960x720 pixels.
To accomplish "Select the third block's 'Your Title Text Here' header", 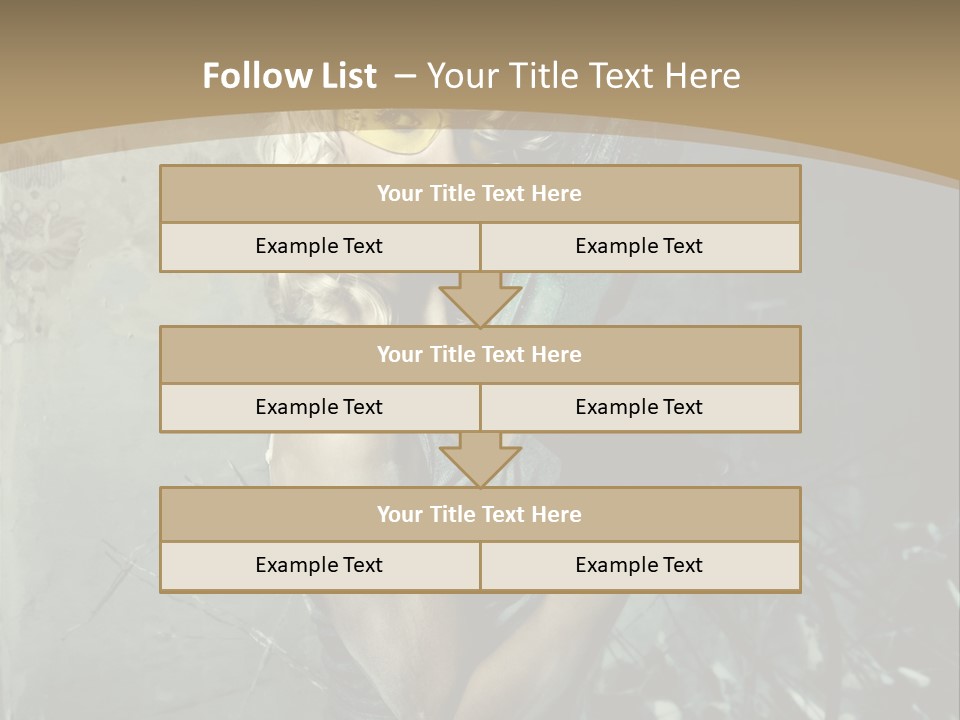I will click(480, 514).
